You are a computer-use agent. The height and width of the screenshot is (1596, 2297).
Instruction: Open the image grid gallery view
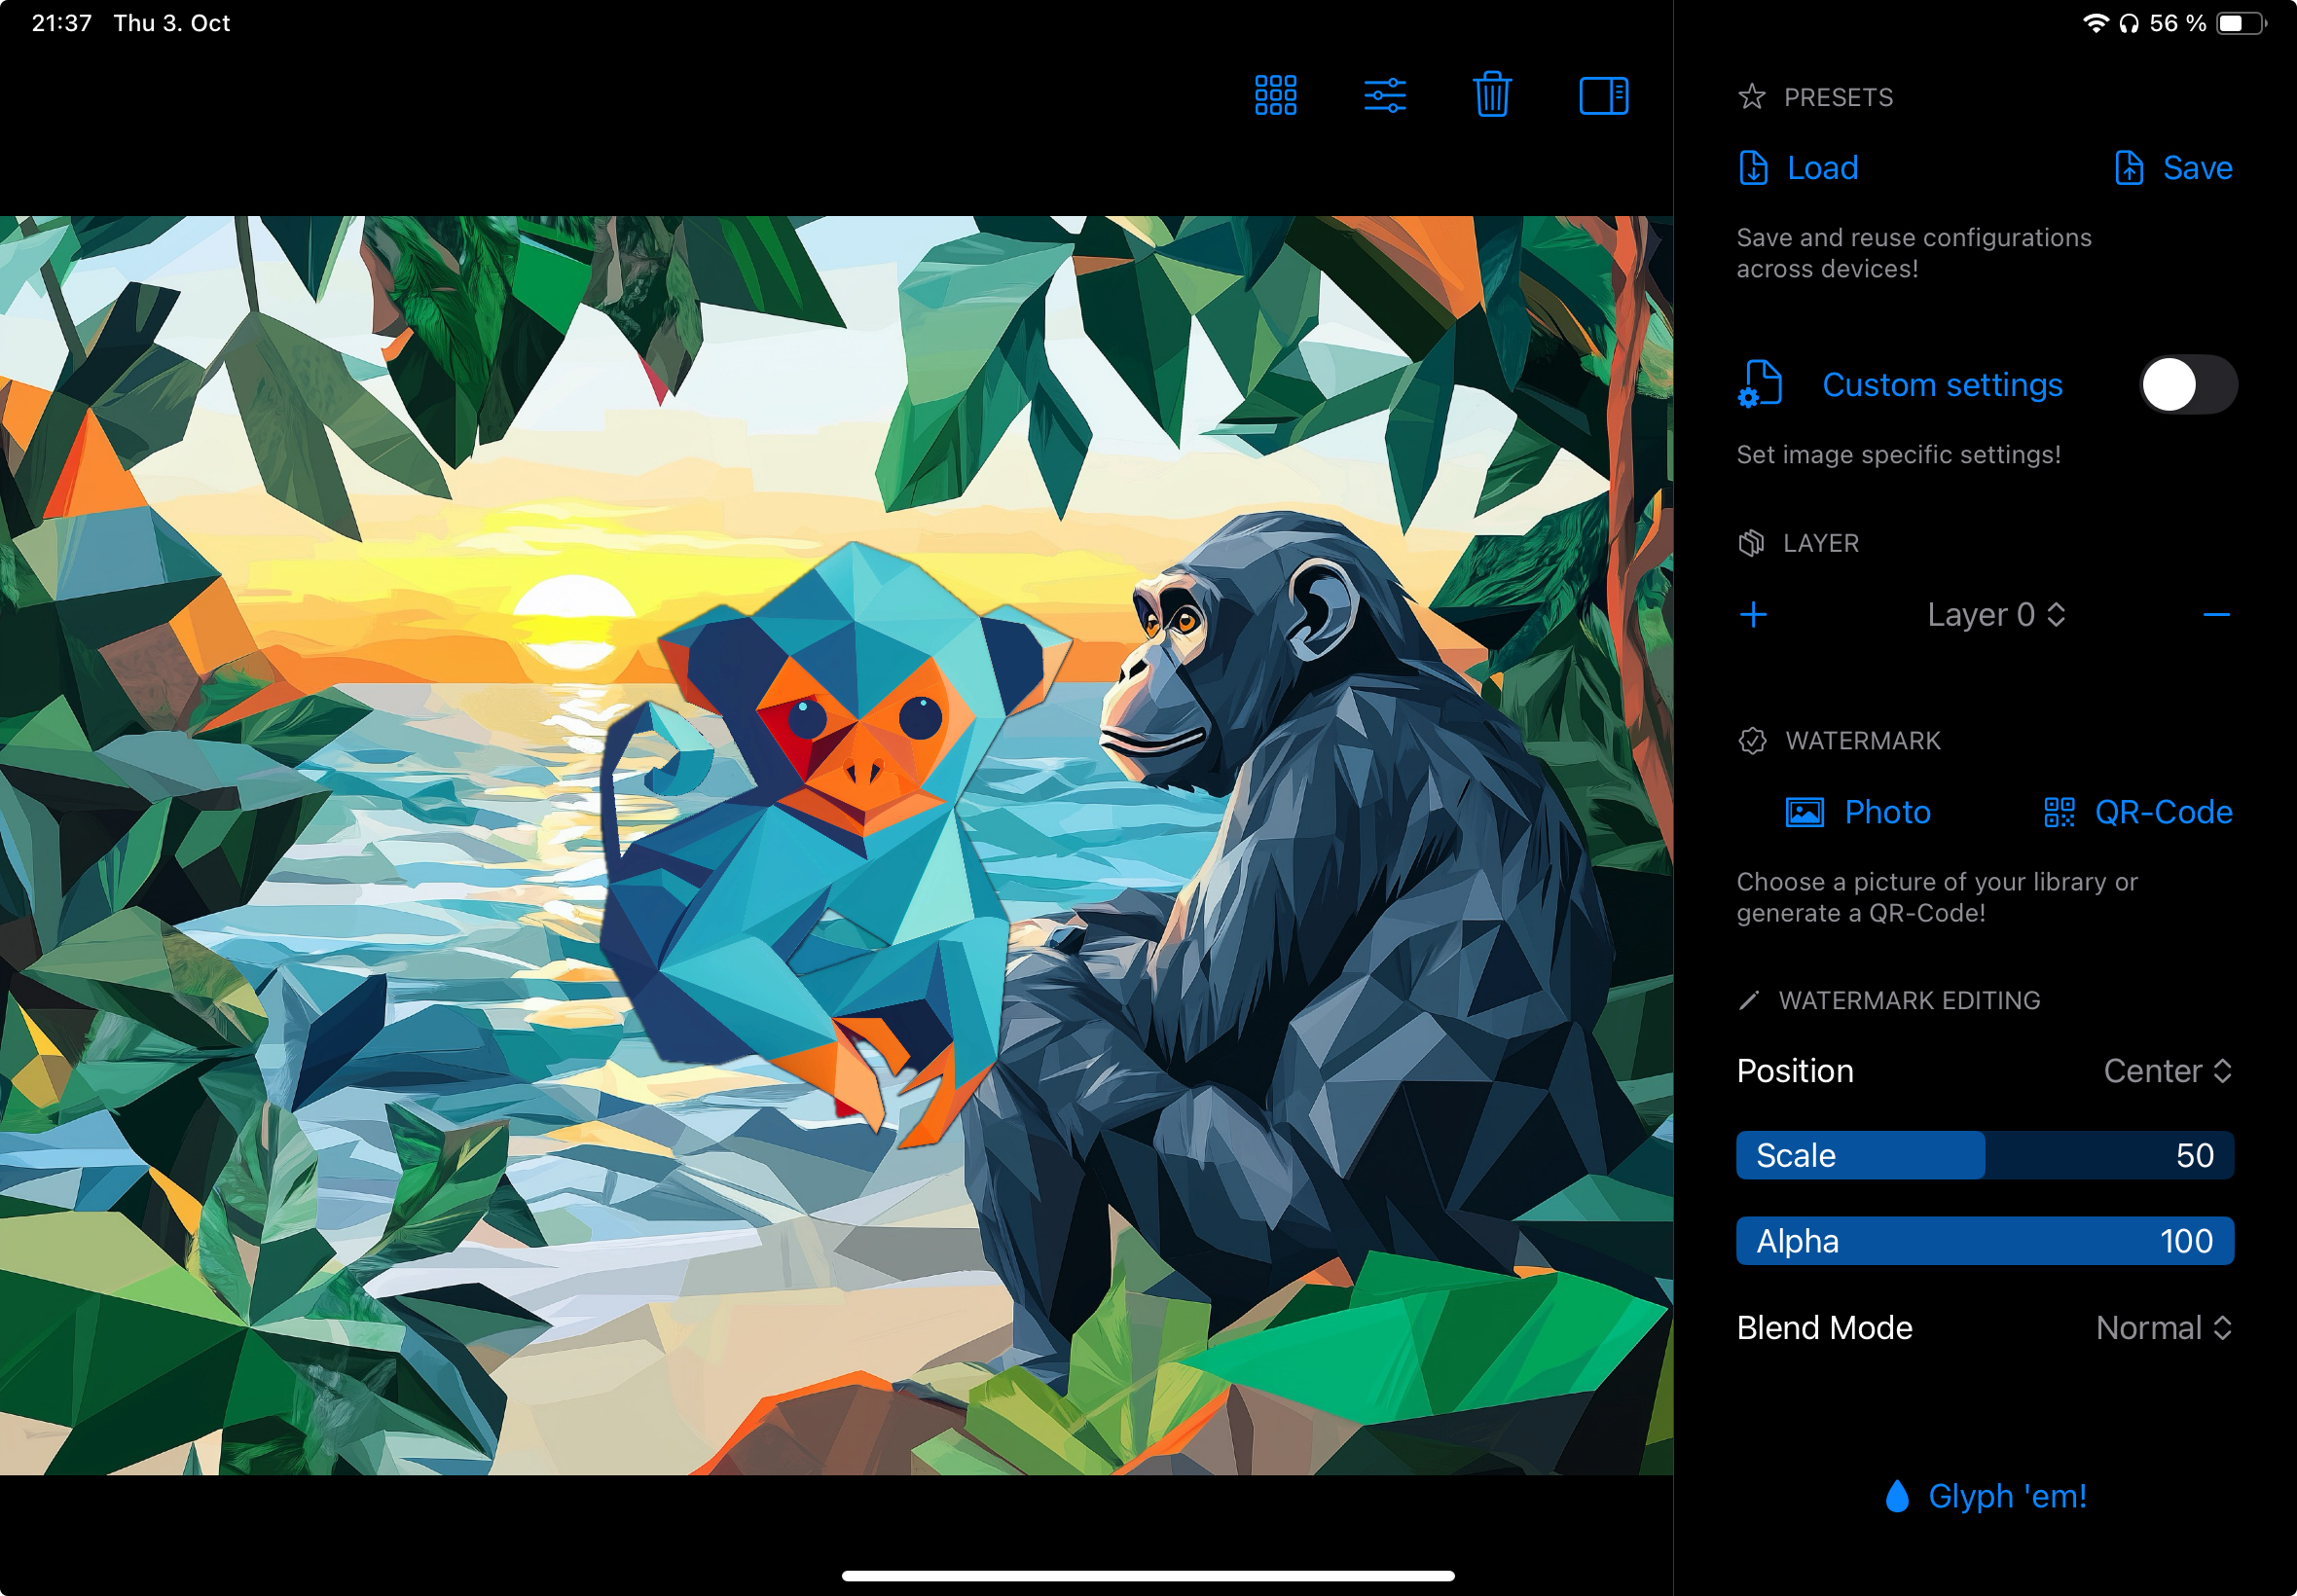(1275, 95)
